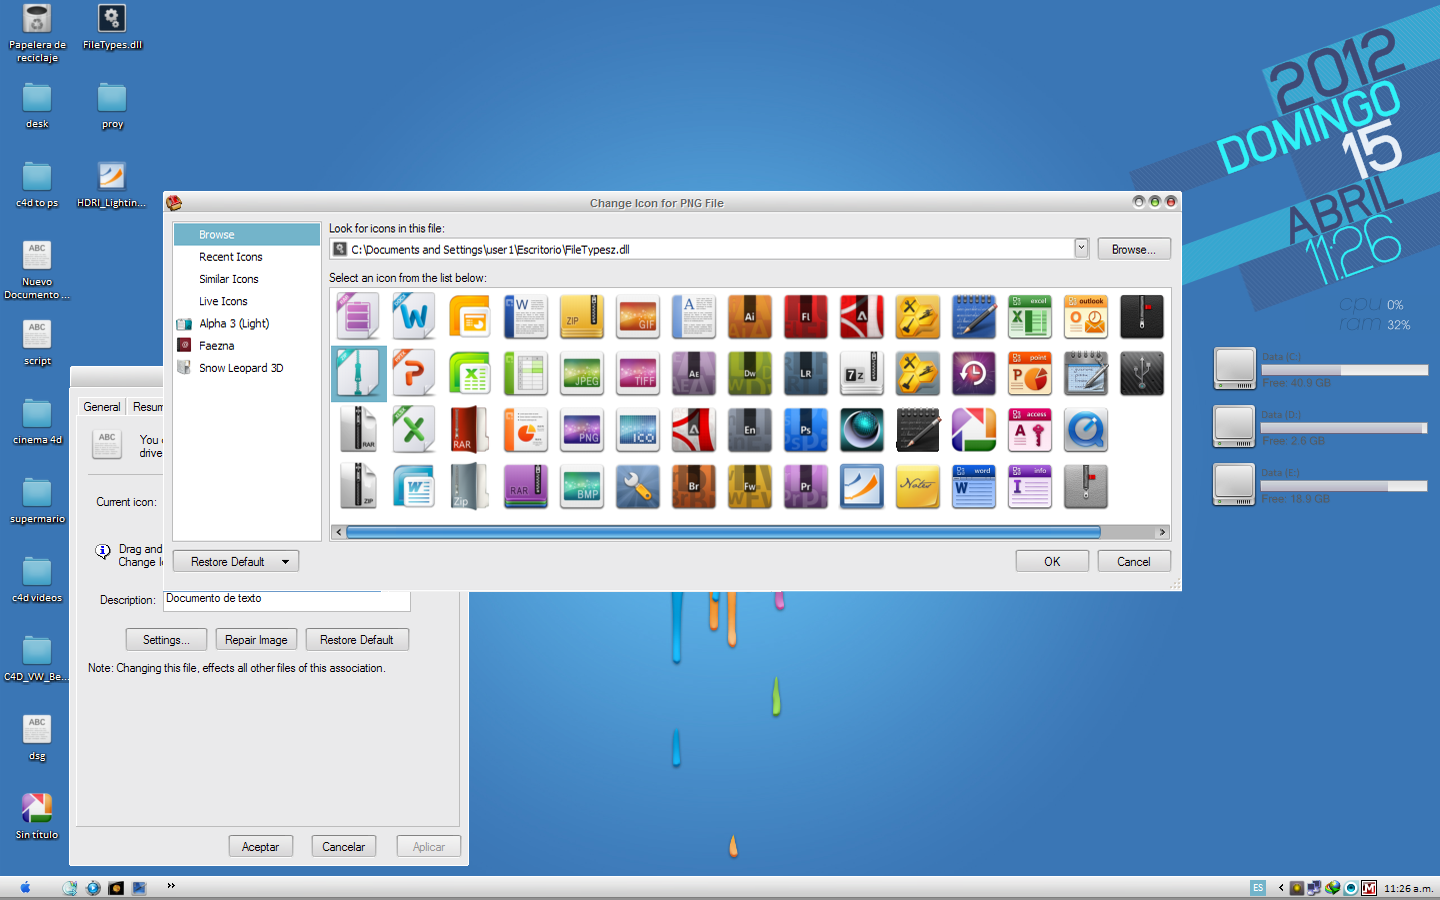Show Live Icons in the sidebar
Viewport: 1440px width, 900px height.
pos(222,301)
